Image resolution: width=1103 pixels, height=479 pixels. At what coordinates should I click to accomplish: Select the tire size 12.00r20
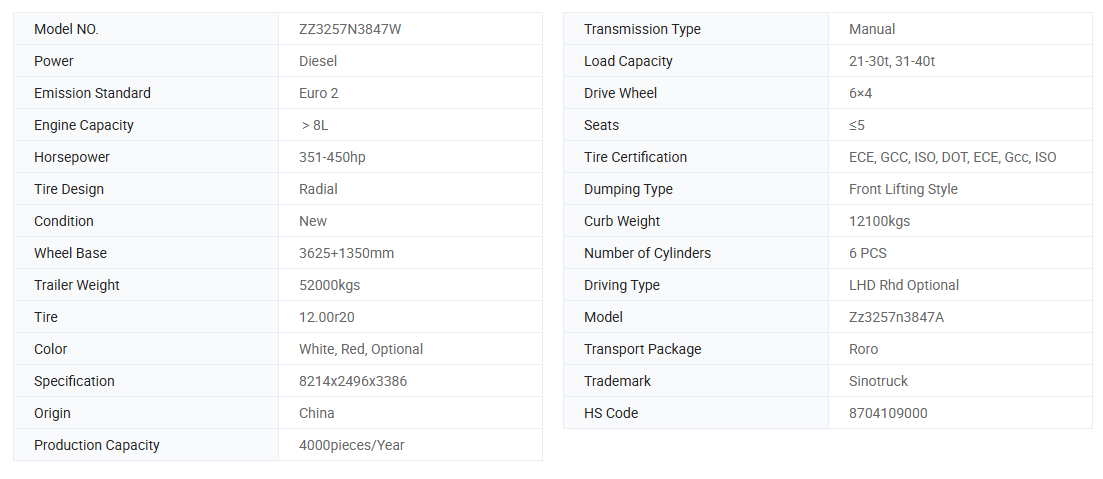click(325, 317)
